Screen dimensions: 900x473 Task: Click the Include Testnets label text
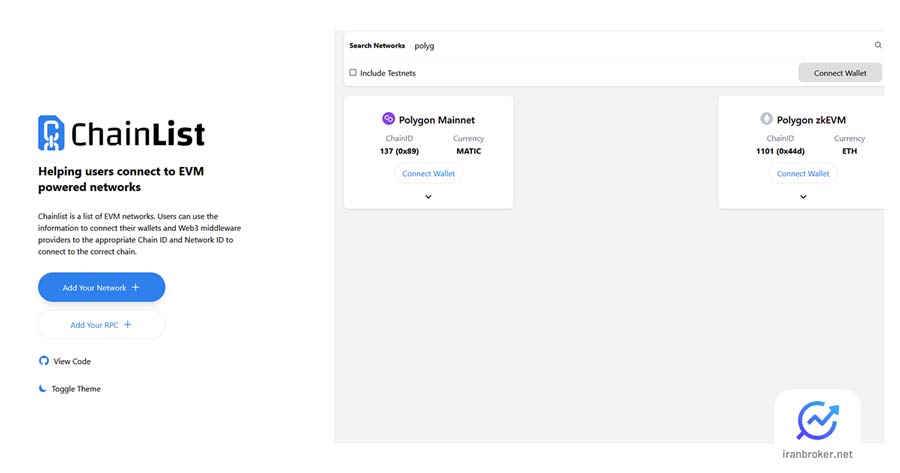(x=387, y=73)
